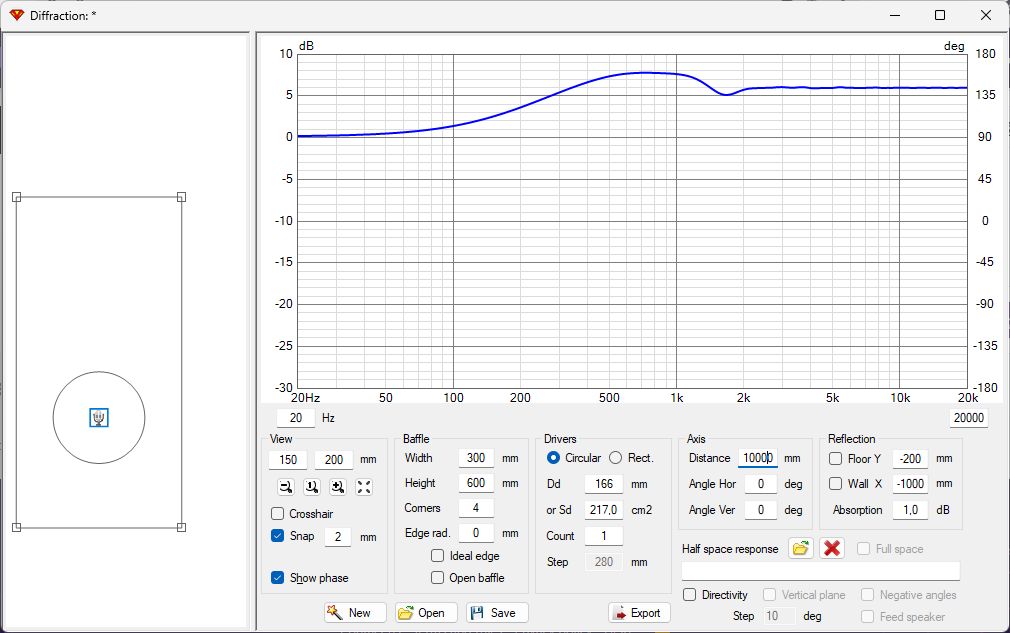Click the Half space response label
The height and width of the screenshot is (633, 1010).
tap(730, 549)
